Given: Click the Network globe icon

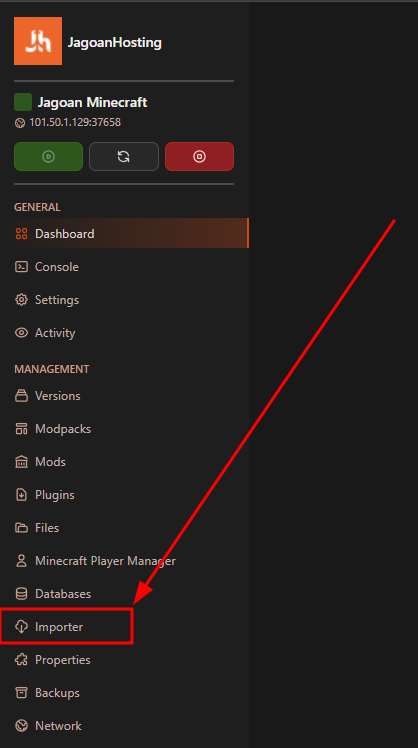Looking at the screenshot, I should click(21, 726).
